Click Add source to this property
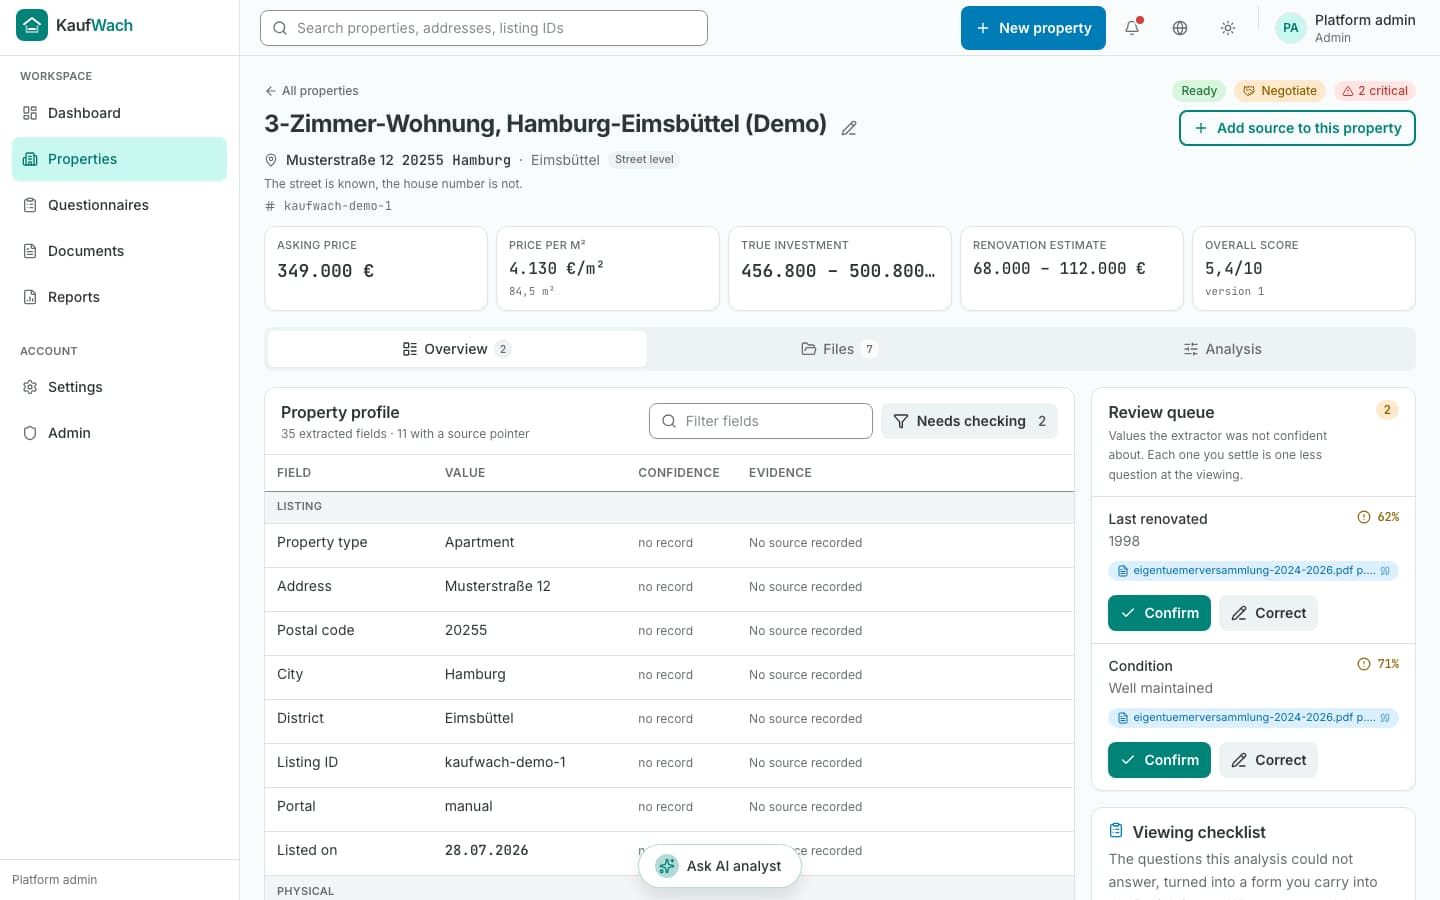The height and width of the screenshot is (900, 1440). coord(1297,128)
